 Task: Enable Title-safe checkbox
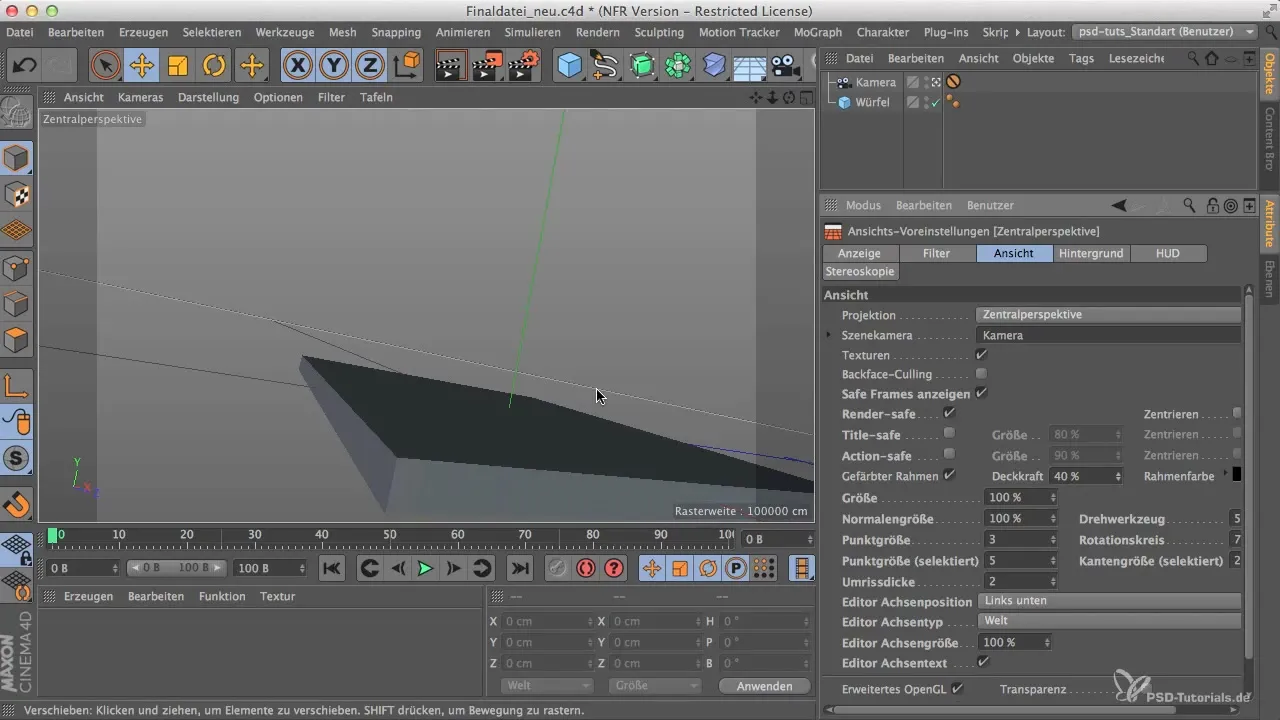[949, 433]
